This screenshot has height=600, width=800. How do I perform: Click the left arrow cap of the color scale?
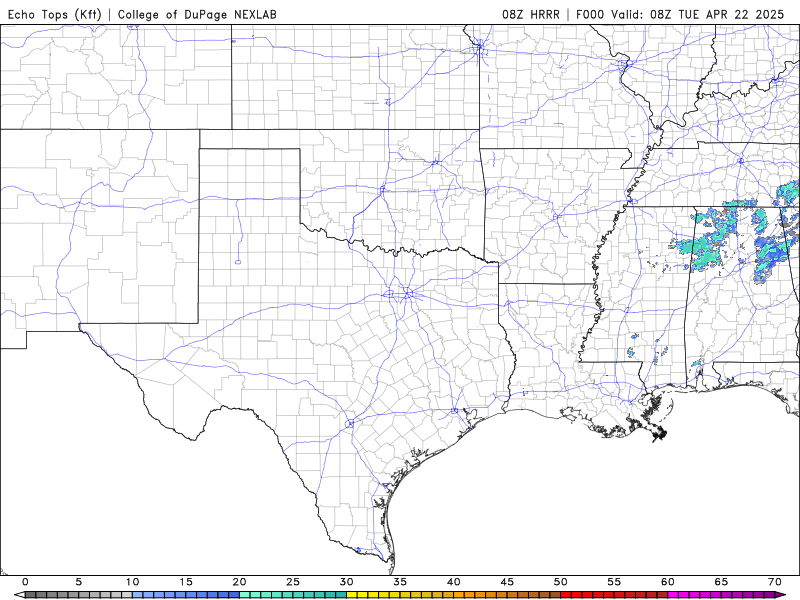click(x=19, y=595)
